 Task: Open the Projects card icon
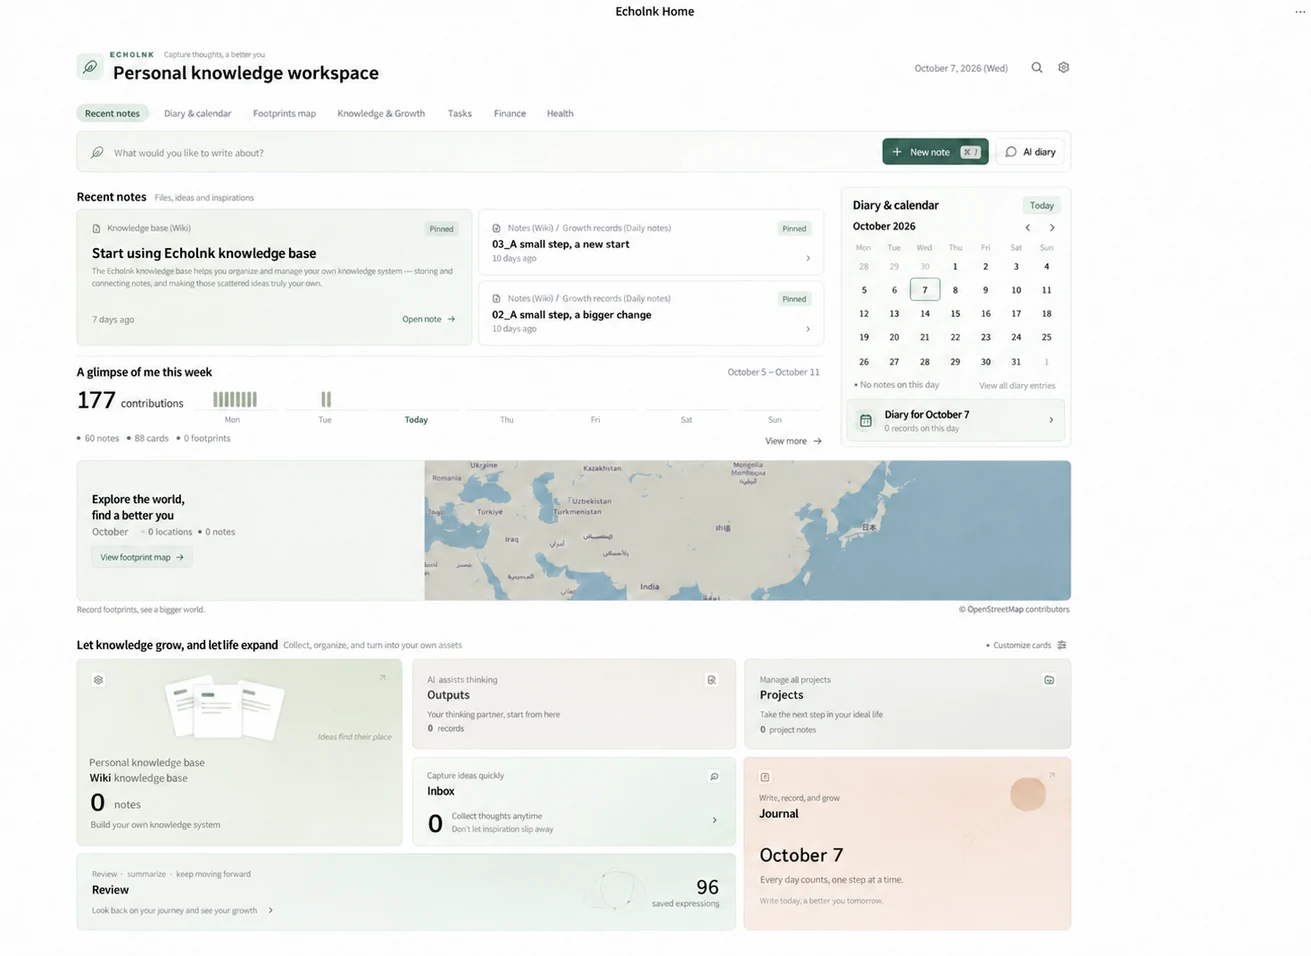click(1049, 680)
